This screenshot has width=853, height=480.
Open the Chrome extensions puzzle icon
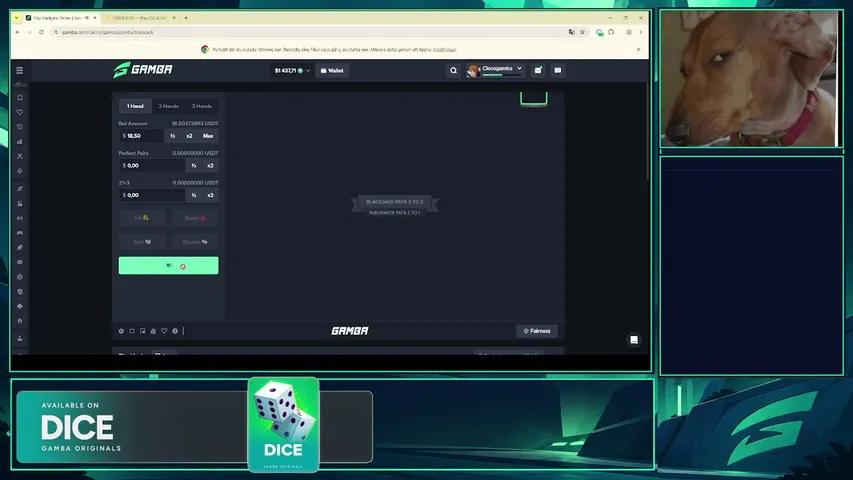(x=611, y=32)
